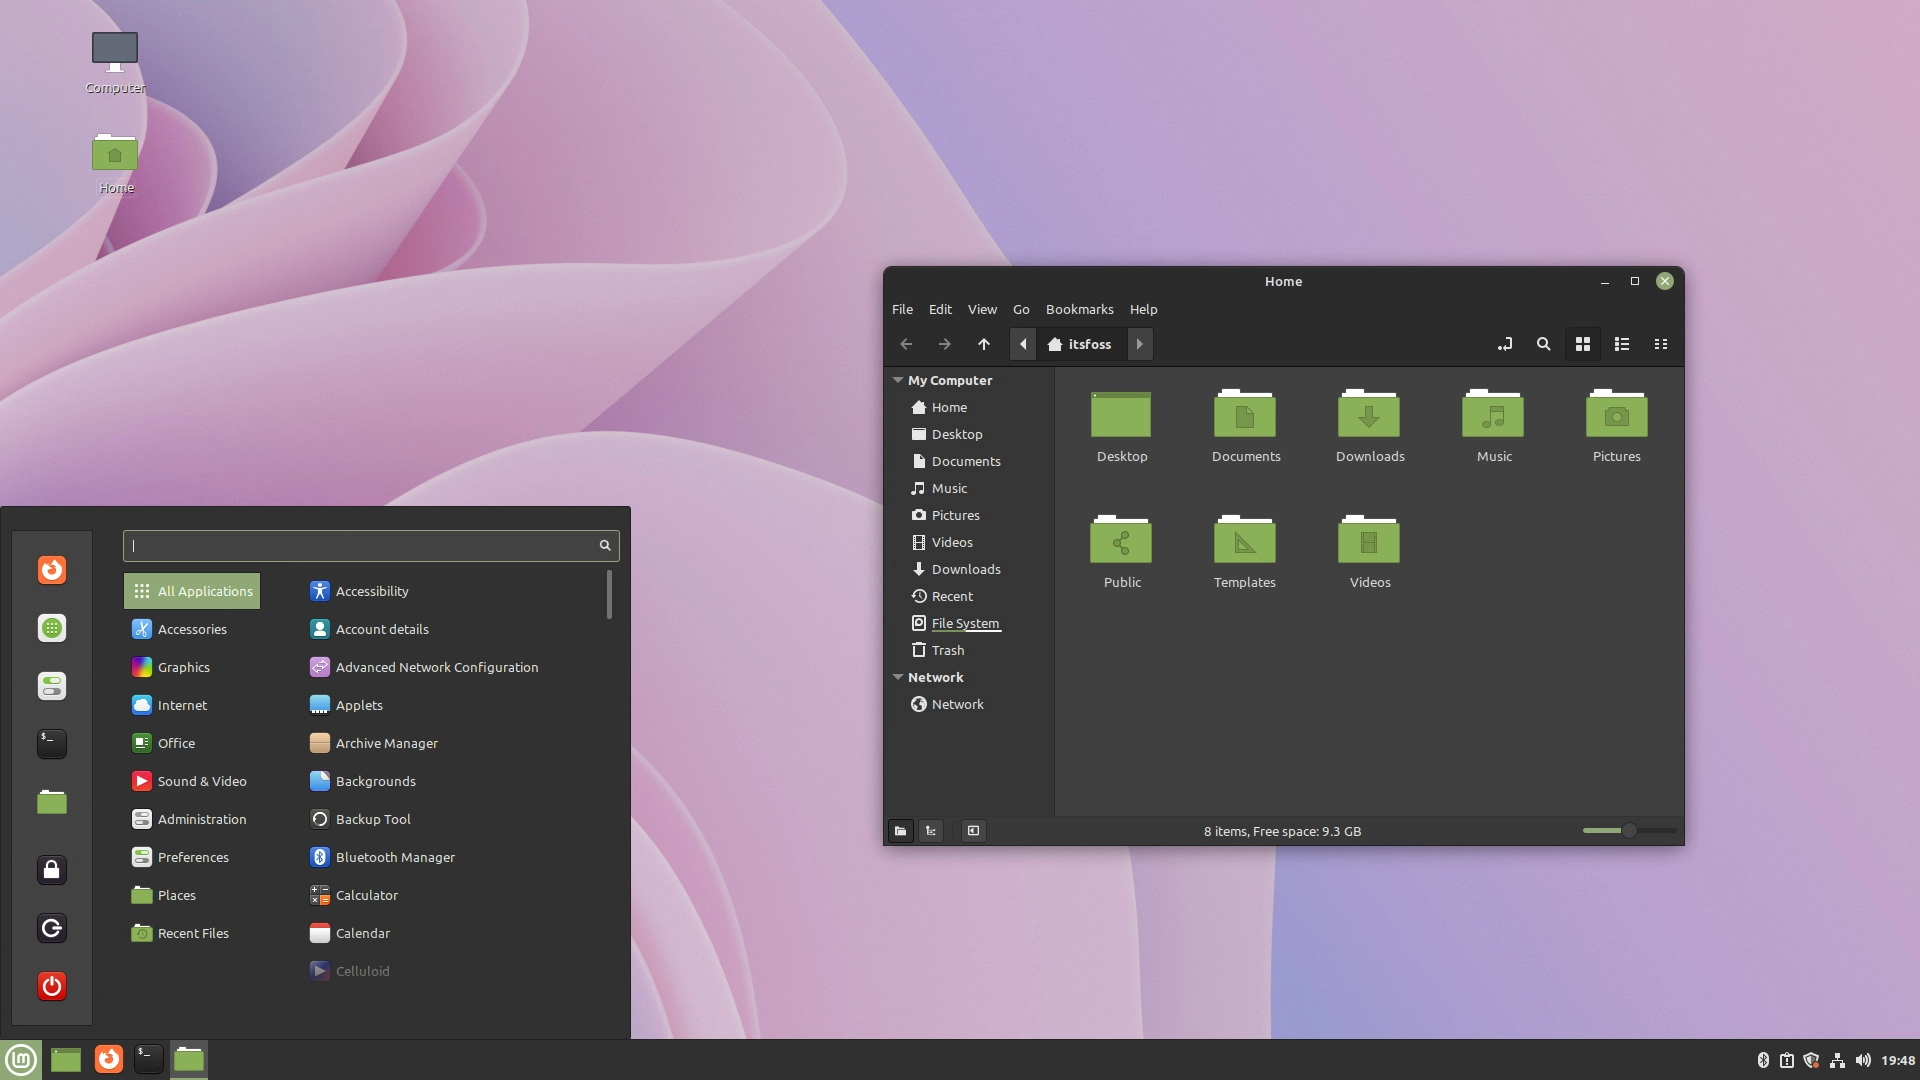Click the open location icon in statusbar
Screen dimensions: 1920x1080
click(x=901, y=831)
